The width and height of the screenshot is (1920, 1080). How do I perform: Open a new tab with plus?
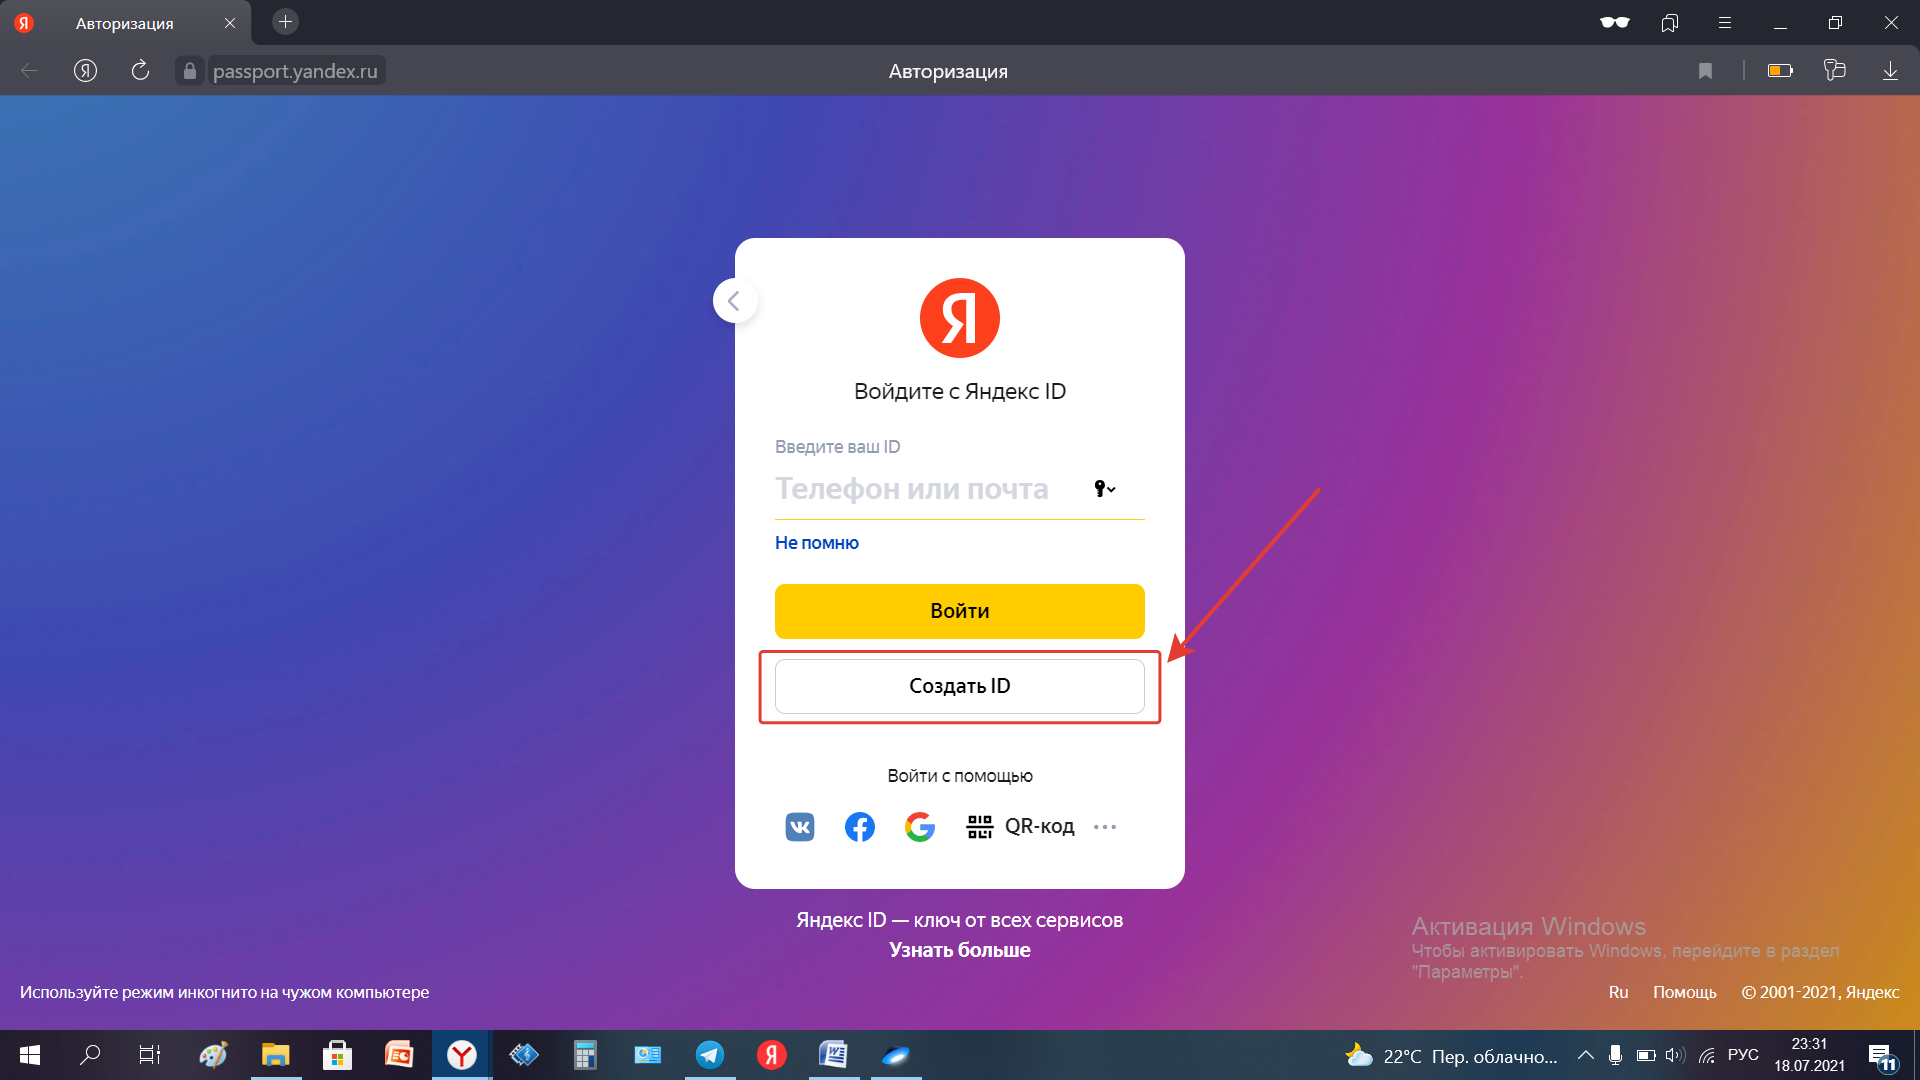[x=285, y=22]
